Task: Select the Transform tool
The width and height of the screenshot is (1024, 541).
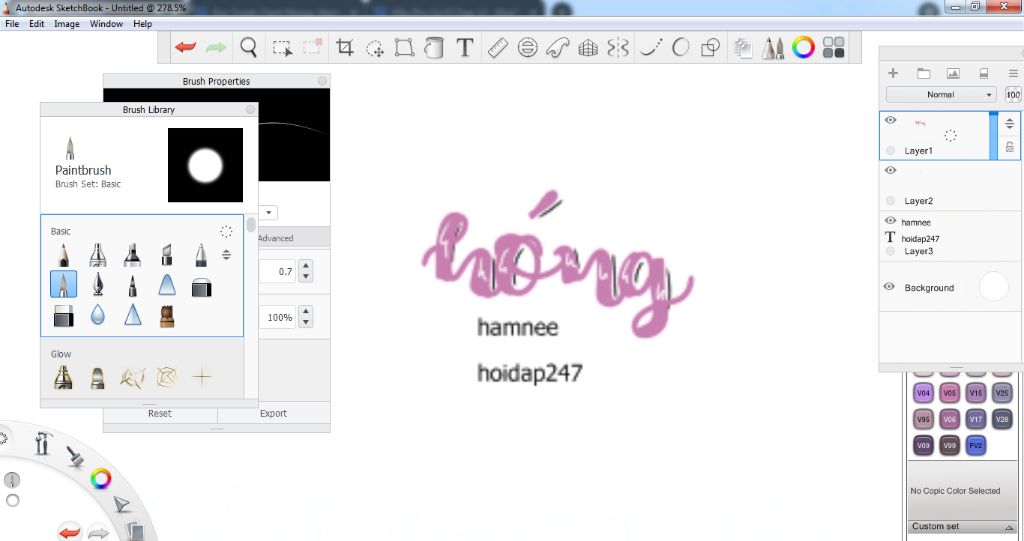Action: click(404, 47)
